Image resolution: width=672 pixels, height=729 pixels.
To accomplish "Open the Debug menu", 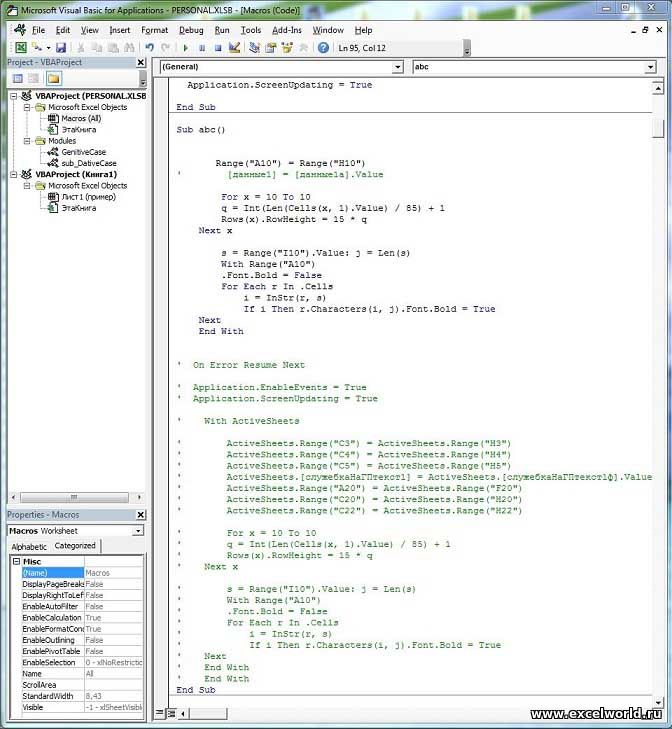I will (190, 30).
